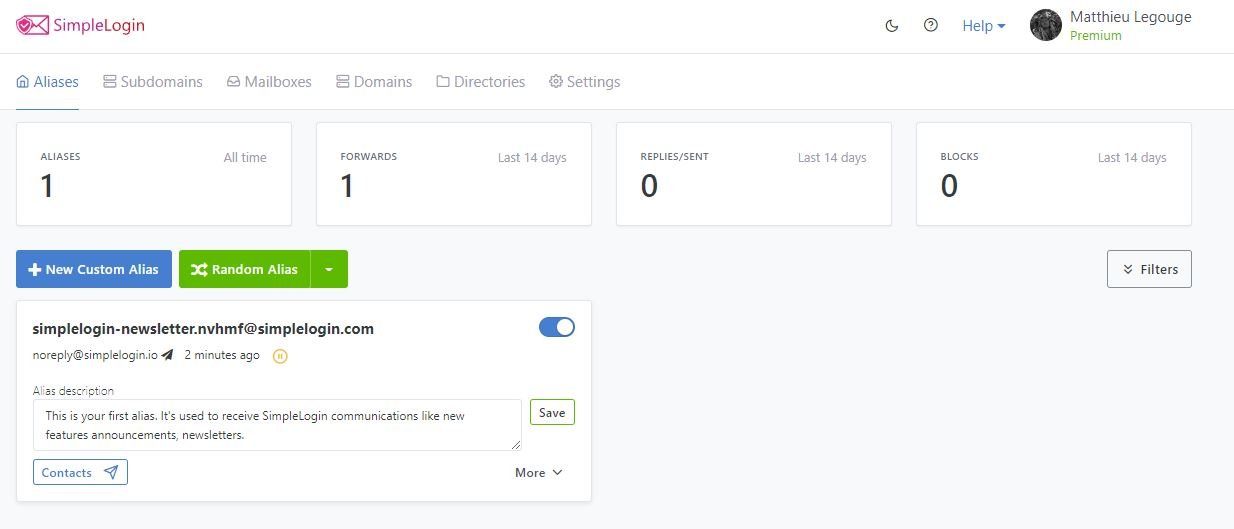Click the '2 minutes ago' timestamp
The width and height of the screenshot is (1234, 529).
(x=222, y=355)
